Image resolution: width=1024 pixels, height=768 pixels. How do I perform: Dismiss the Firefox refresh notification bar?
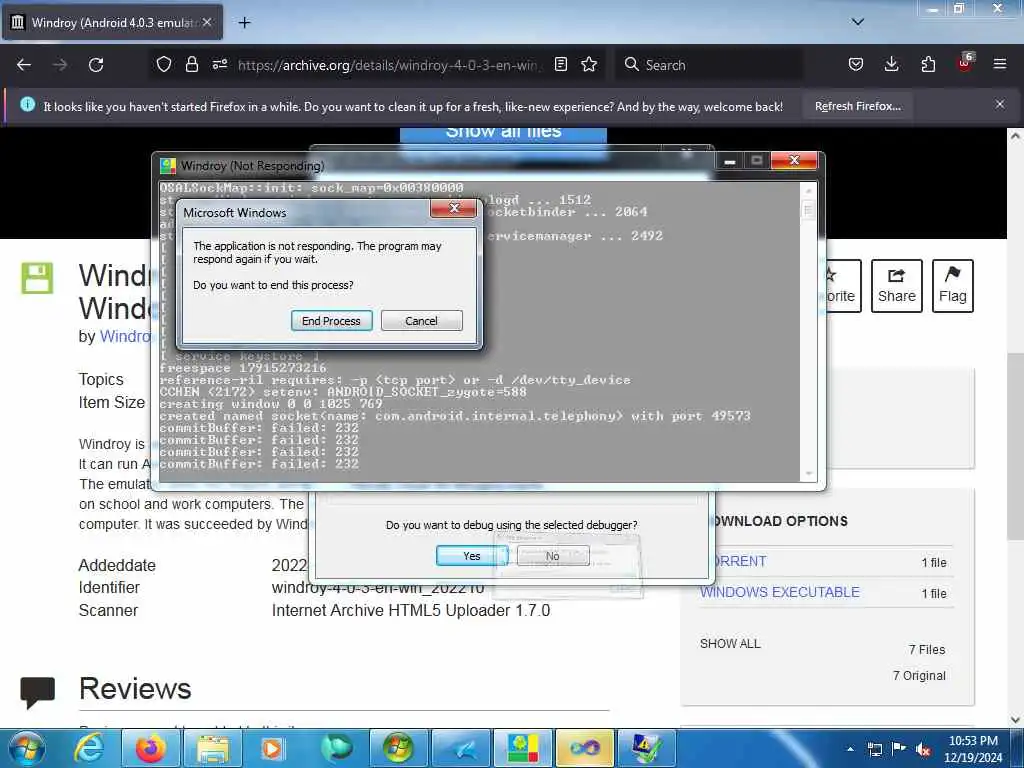(1000, 104)
